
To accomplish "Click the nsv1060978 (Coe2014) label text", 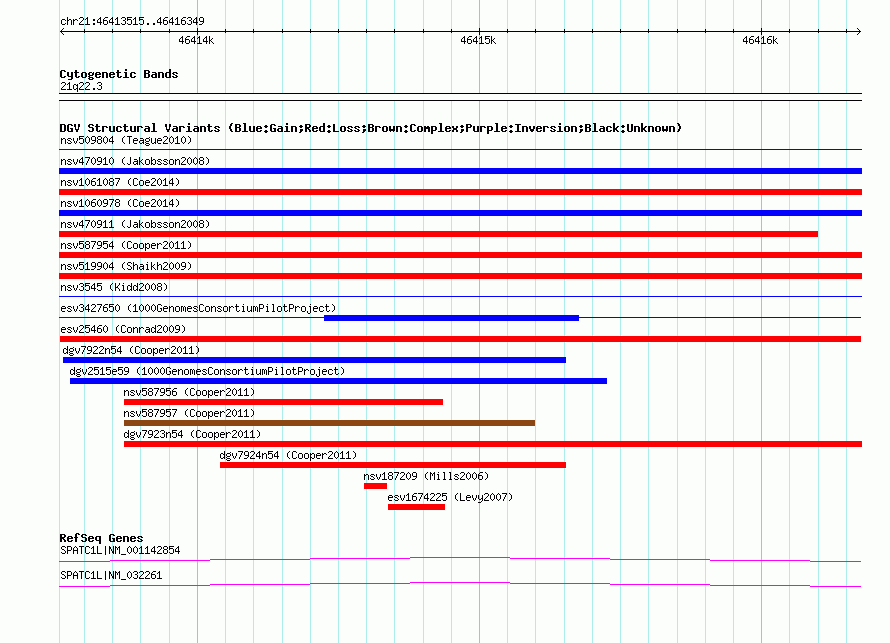I will [120, 203].
